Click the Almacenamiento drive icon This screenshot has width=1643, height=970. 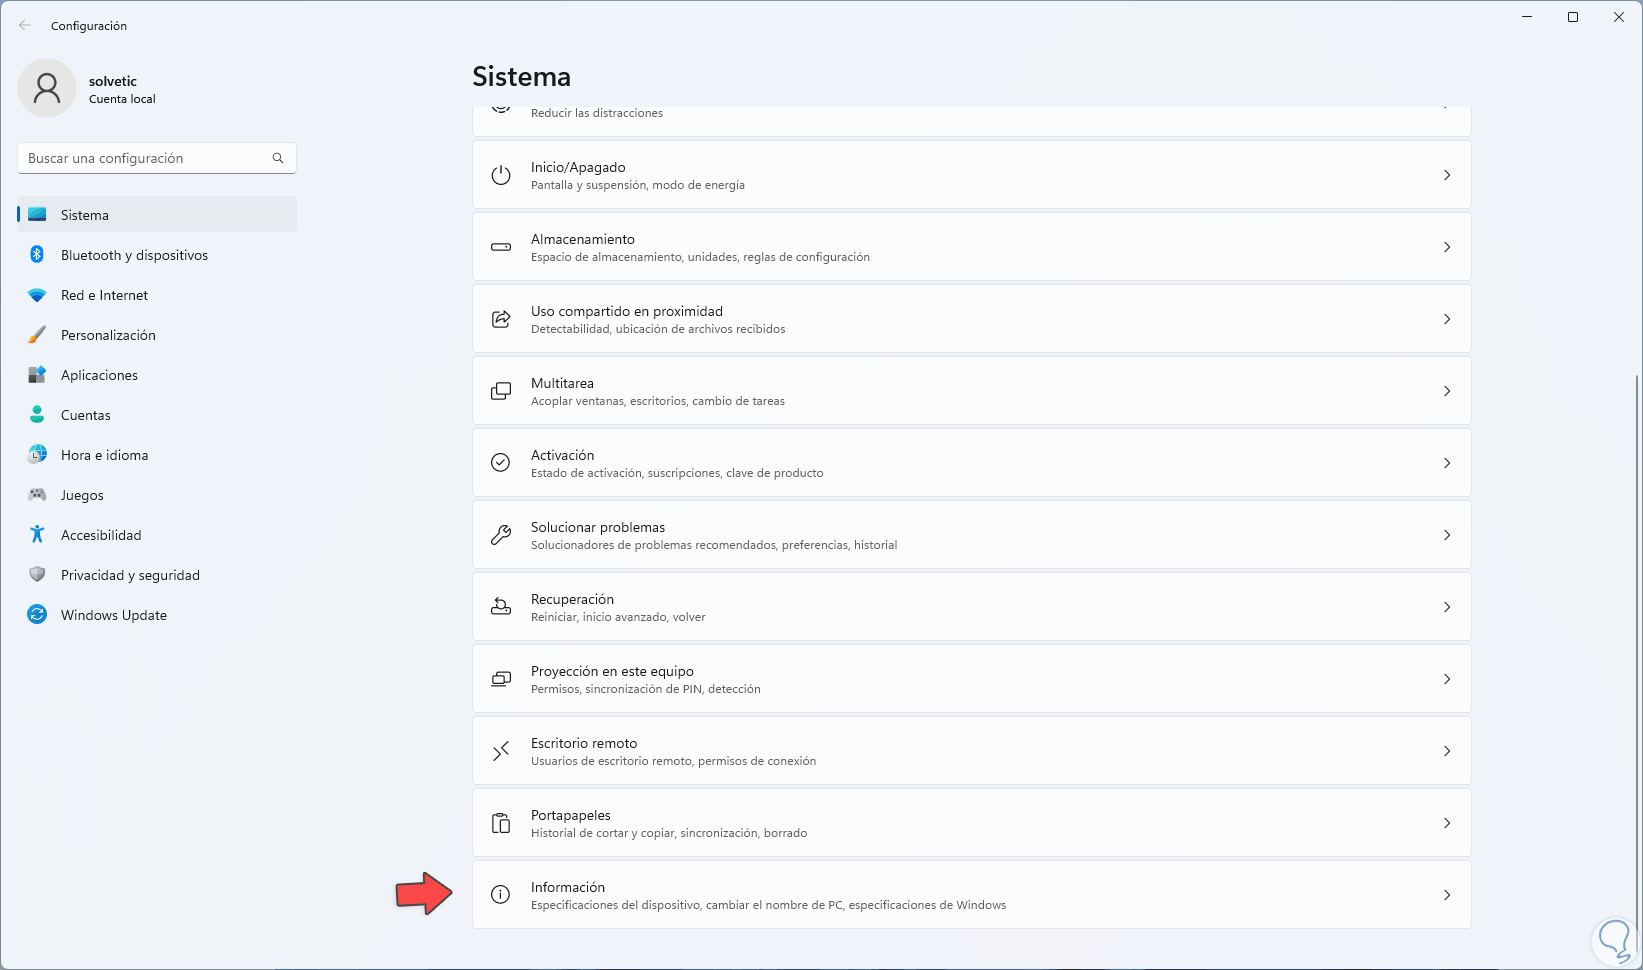pos(501,247)
